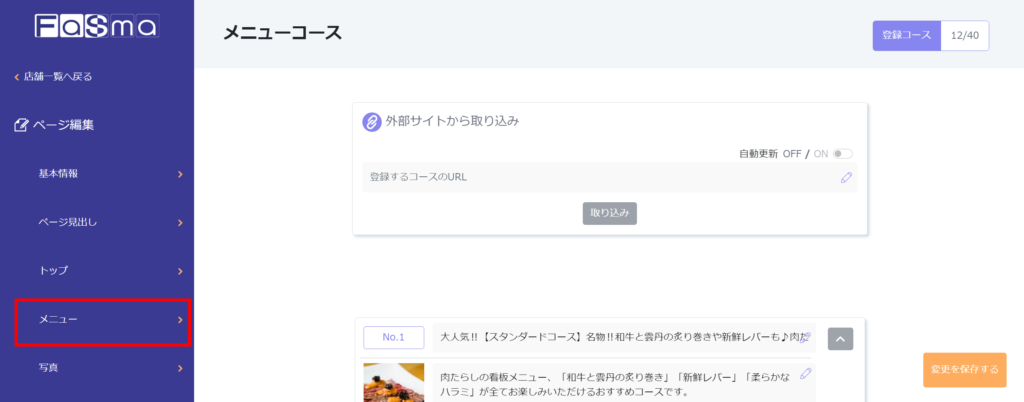This screenshot has height=402, width=1024.
Task: Expand the 写真 sidebar arrow
Action: click(180, 368)
